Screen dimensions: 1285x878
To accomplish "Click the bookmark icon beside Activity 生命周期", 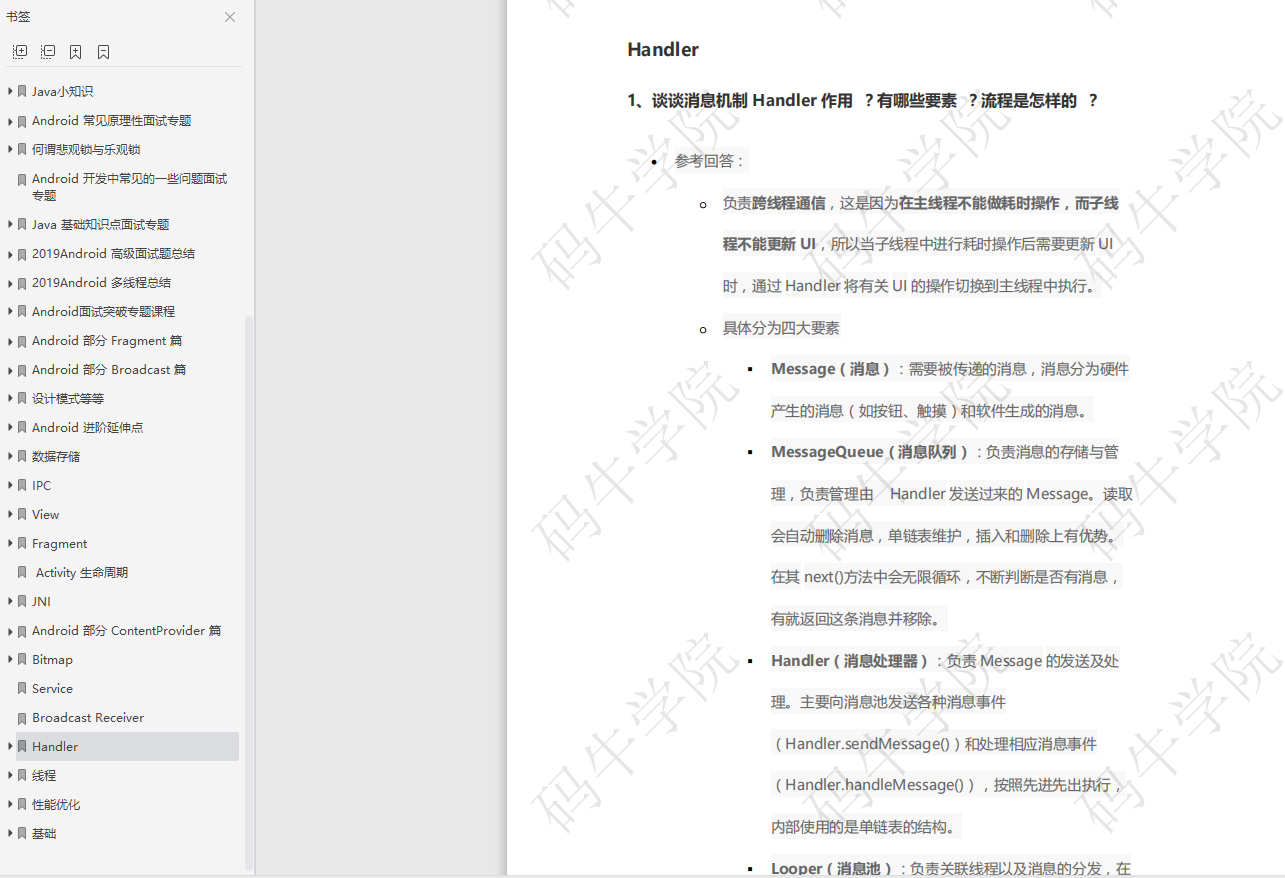I will (x=22, y=572).
